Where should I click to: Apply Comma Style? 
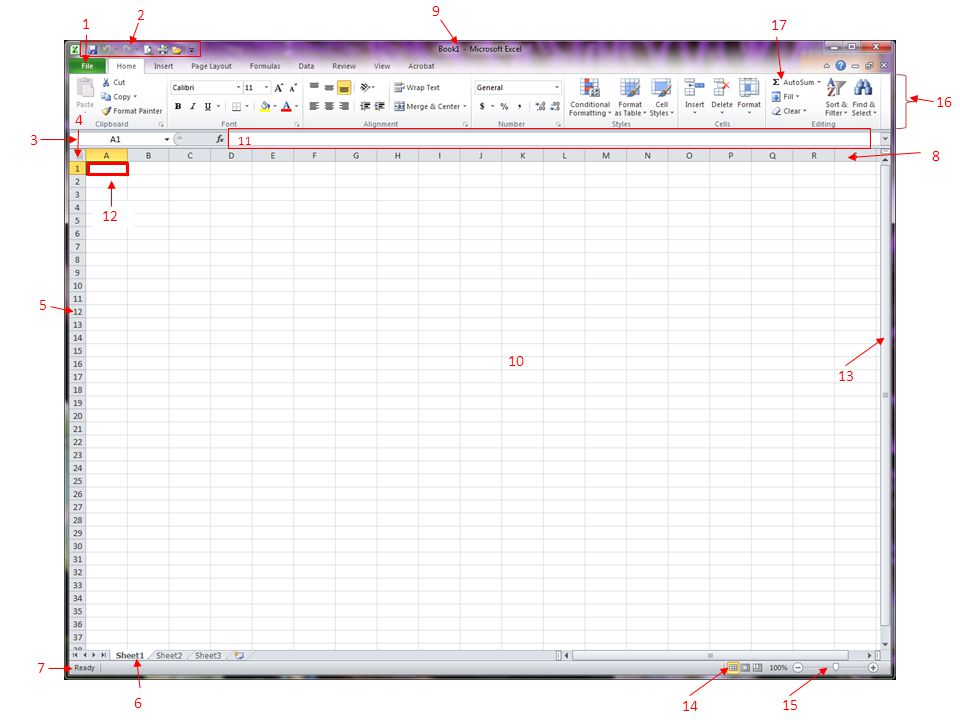pos(519,107)
